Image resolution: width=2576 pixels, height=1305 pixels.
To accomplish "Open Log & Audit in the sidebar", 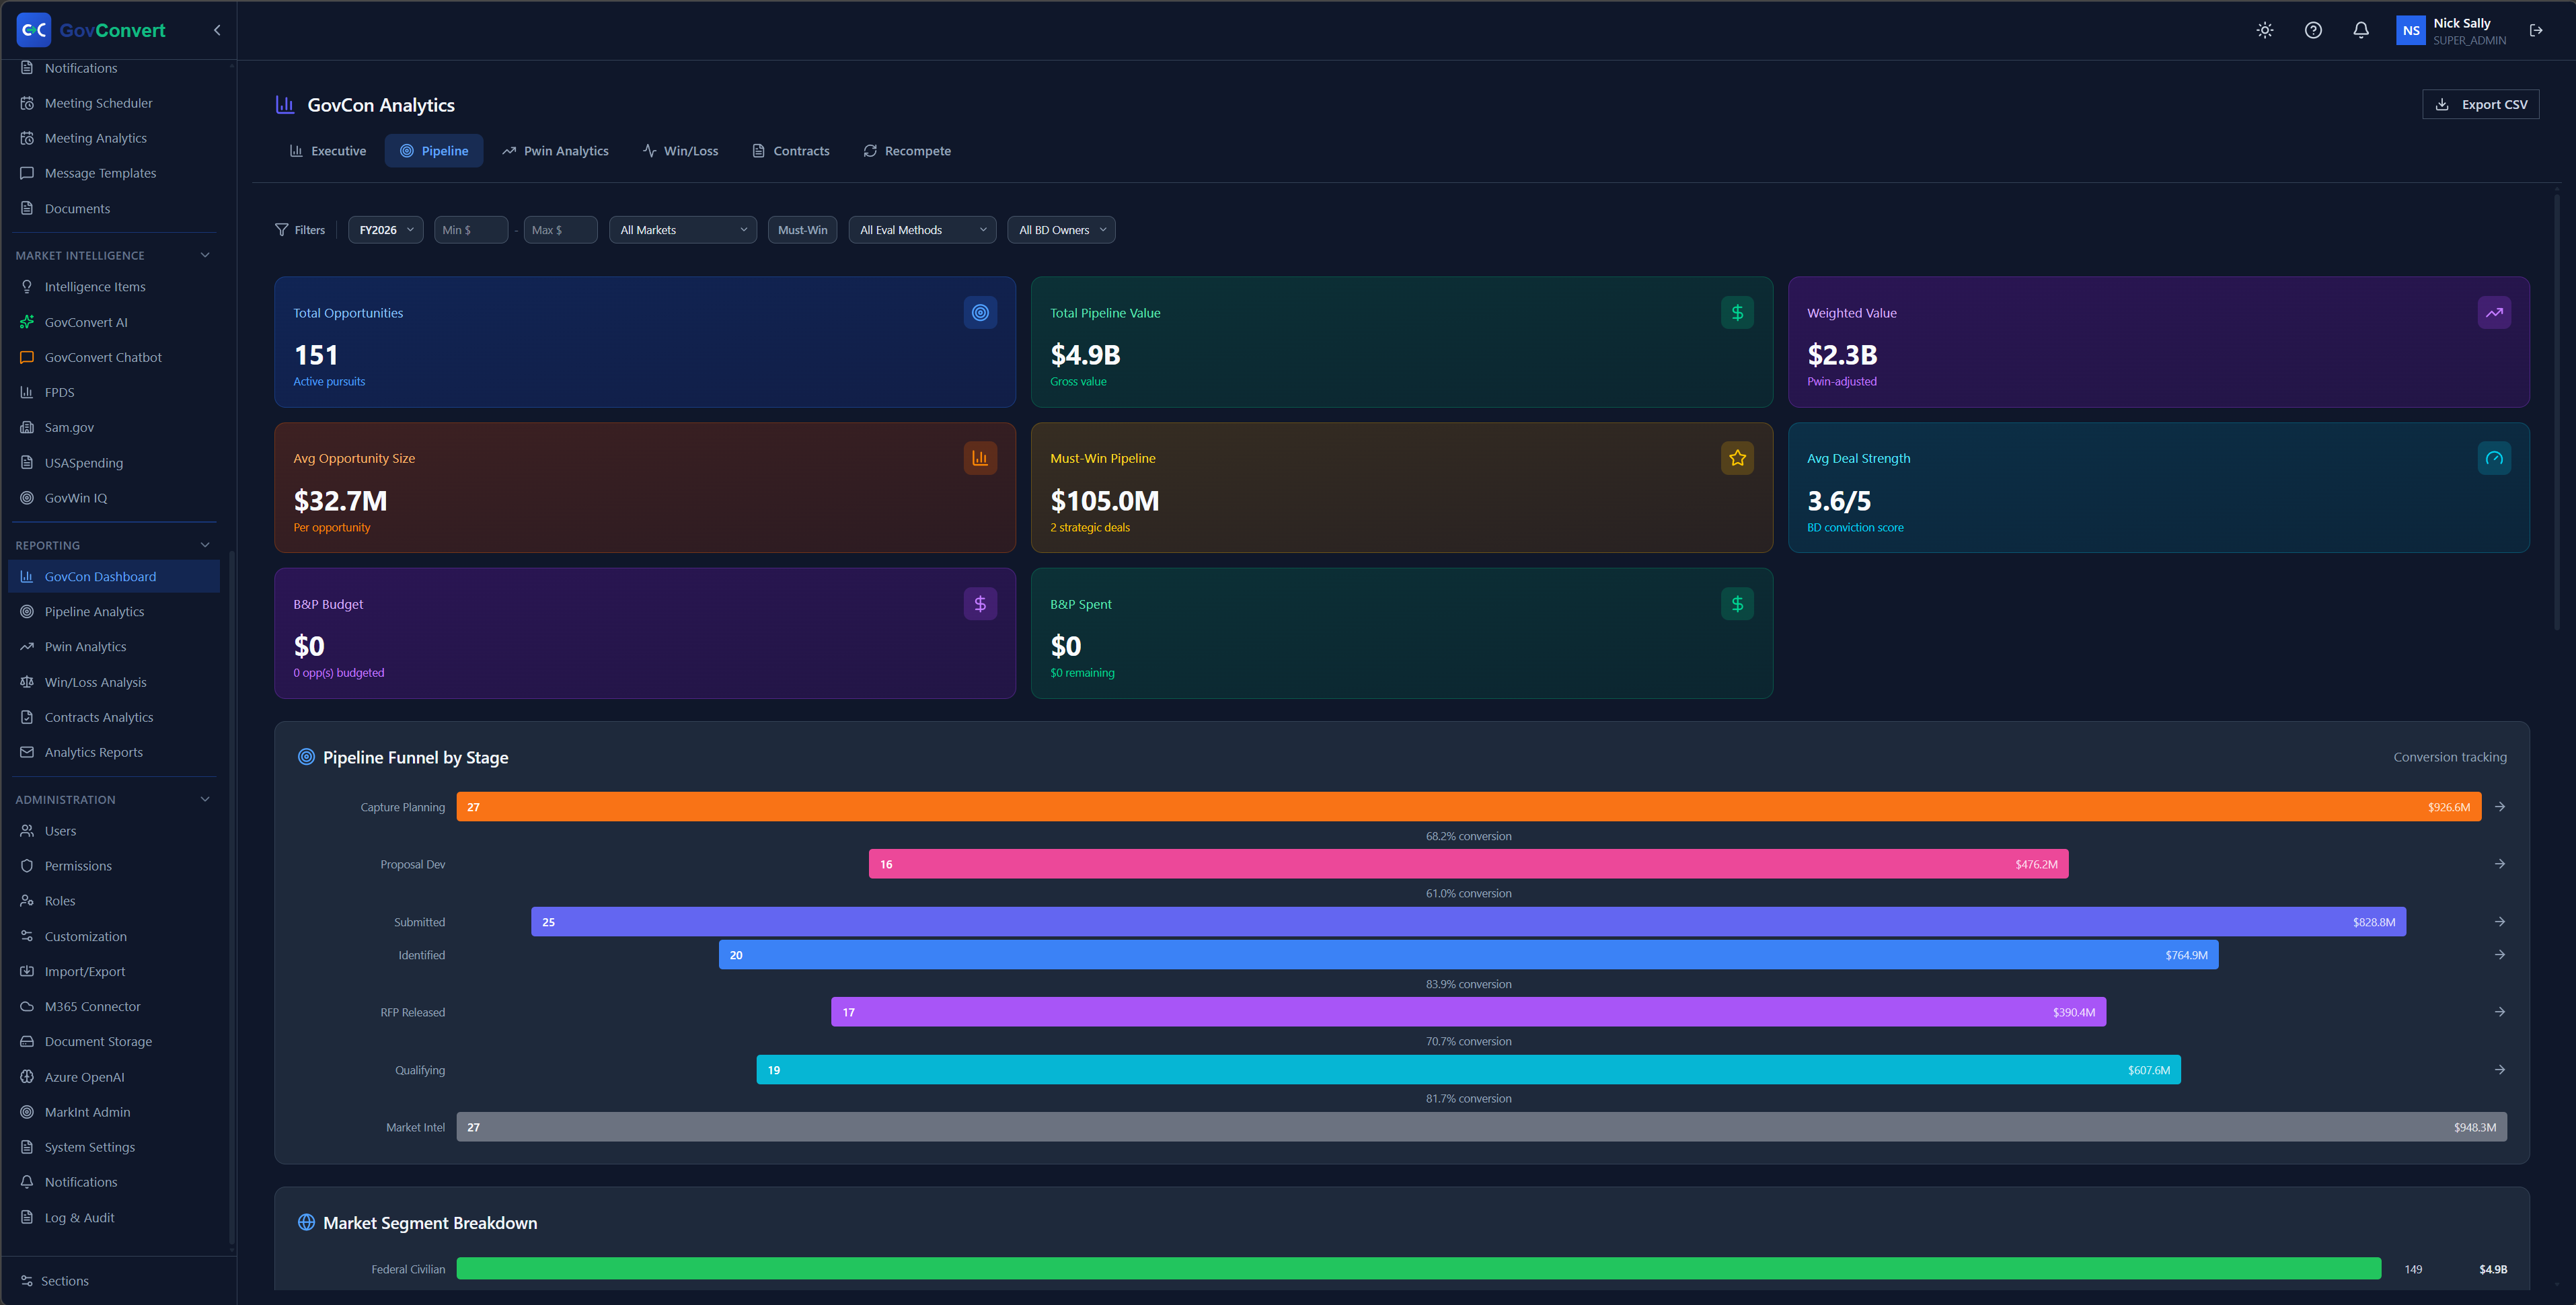I will tap(114, 1218).
